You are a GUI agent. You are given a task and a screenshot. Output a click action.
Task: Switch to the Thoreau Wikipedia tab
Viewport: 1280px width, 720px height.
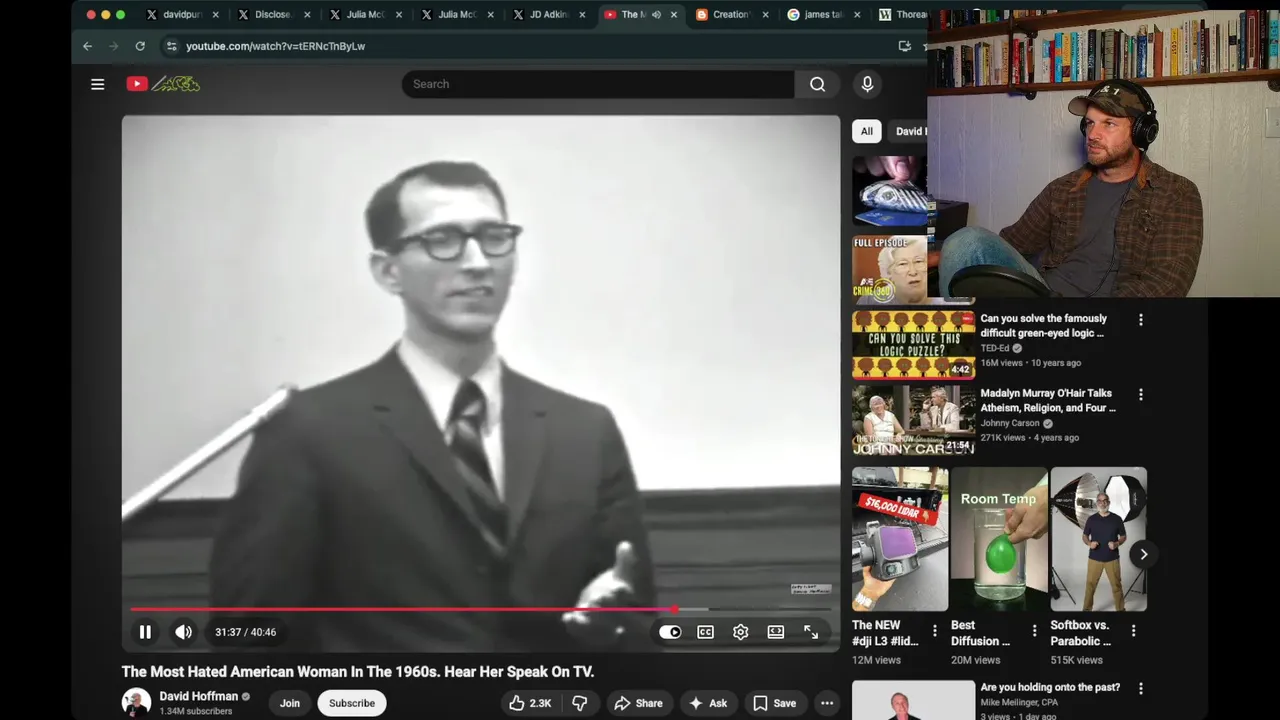tap(902, 15)
